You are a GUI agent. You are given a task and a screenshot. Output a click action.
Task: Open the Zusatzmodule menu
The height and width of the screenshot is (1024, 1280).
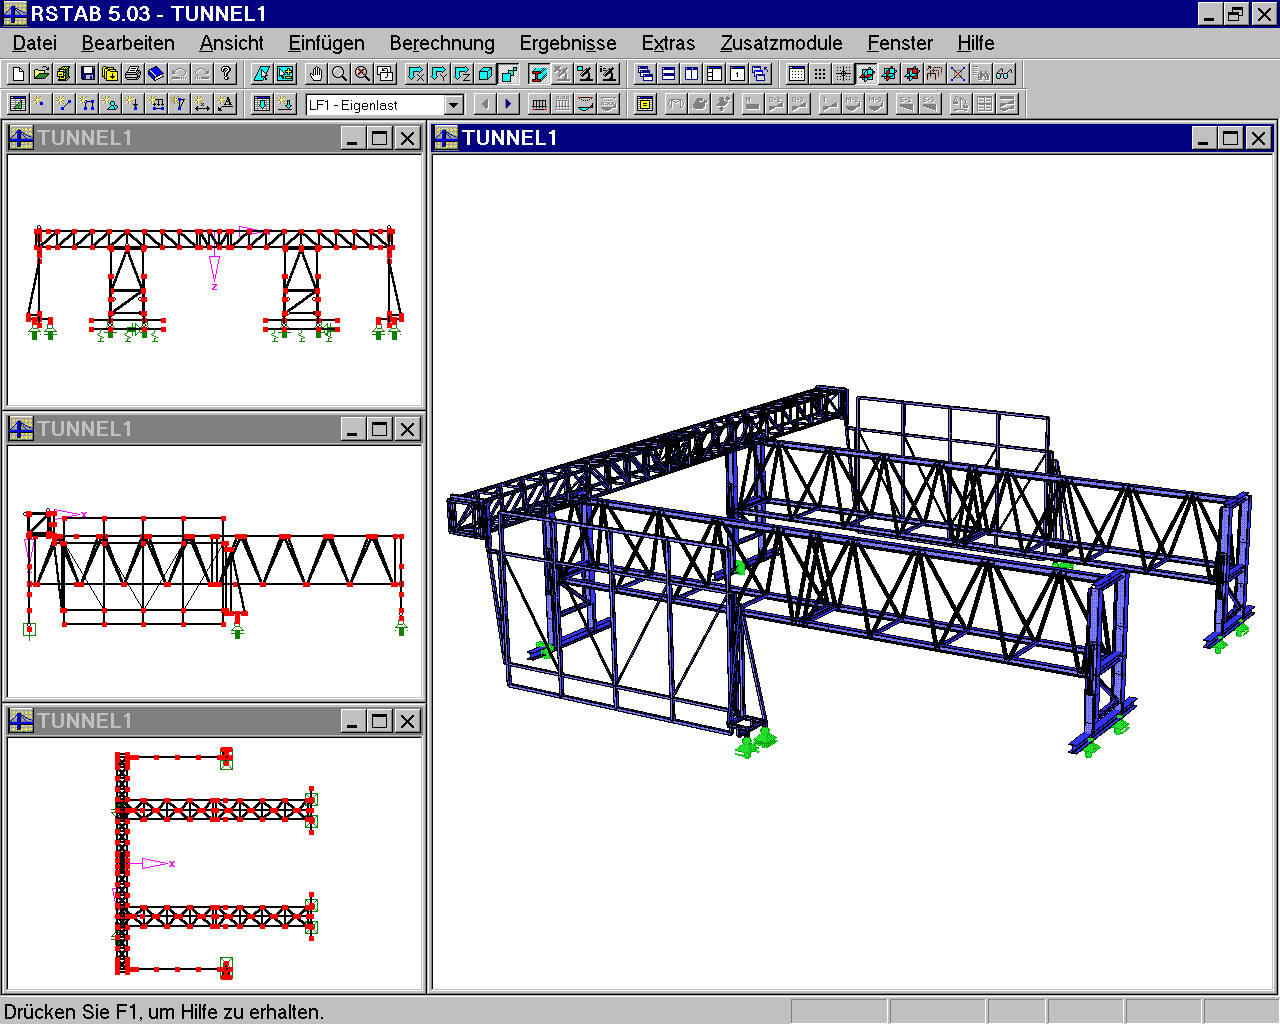(x=781, y=43)
